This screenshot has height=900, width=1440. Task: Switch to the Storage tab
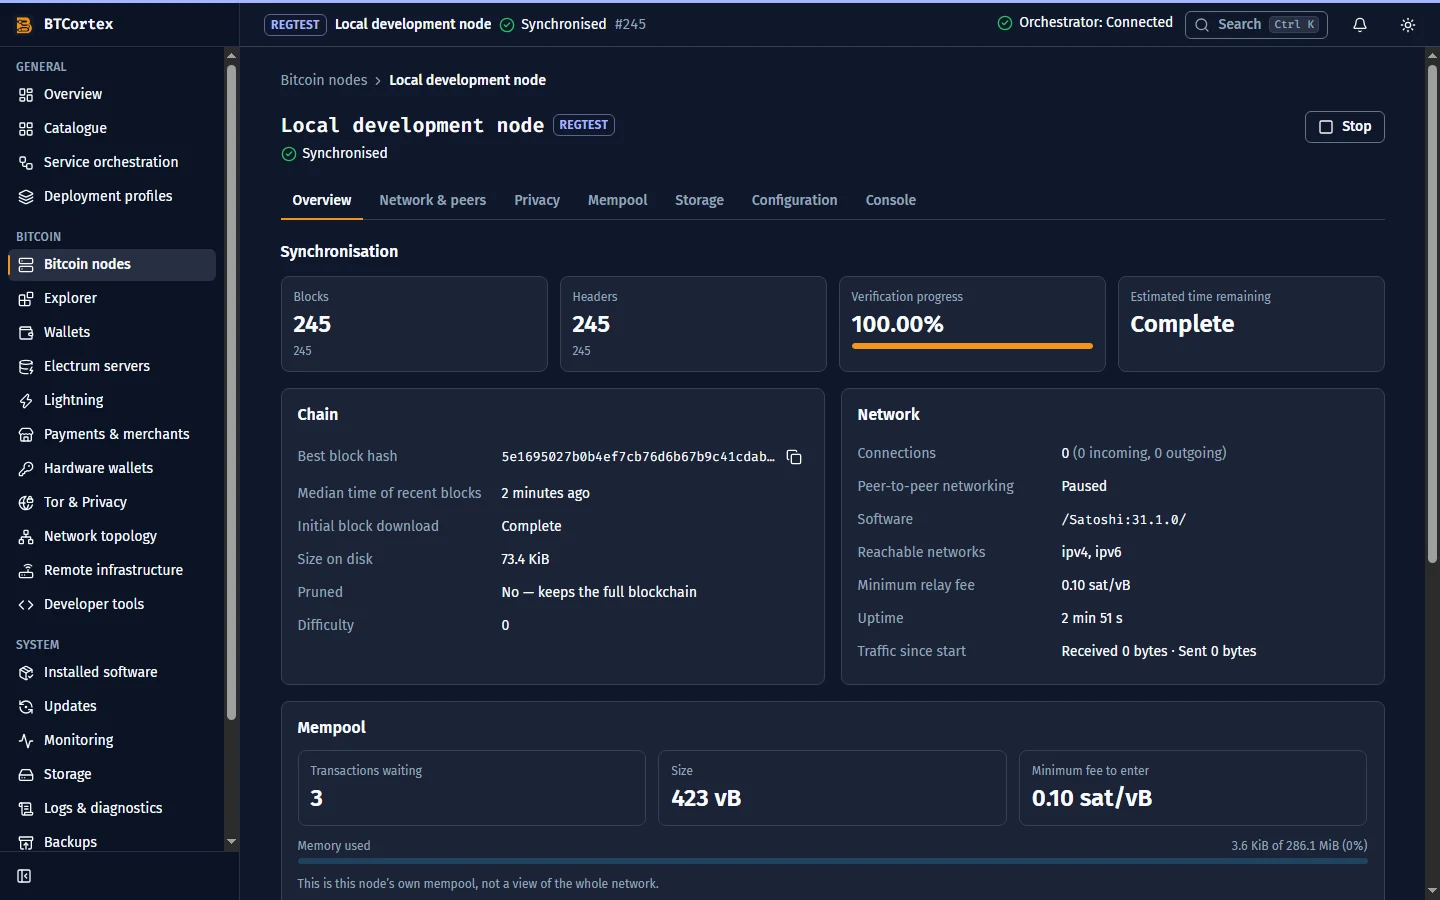699,200
